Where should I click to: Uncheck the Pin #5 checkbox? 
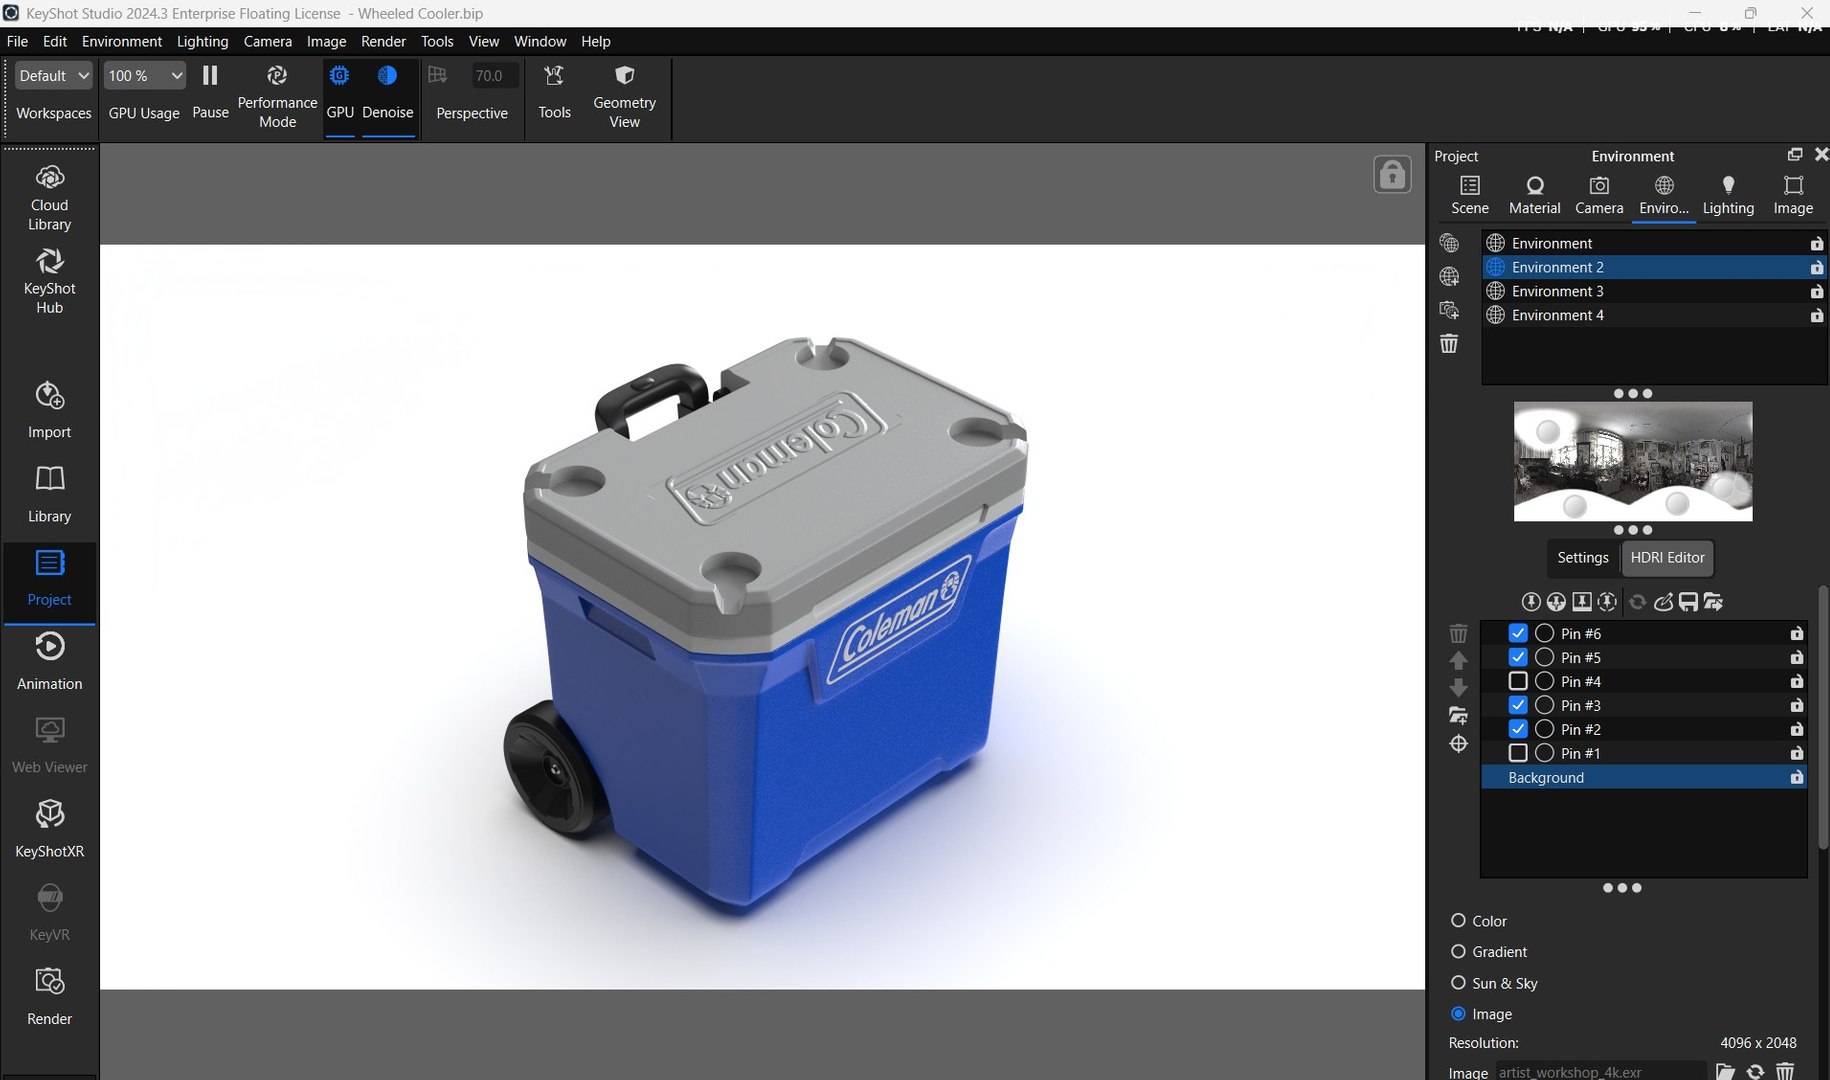1518,657
